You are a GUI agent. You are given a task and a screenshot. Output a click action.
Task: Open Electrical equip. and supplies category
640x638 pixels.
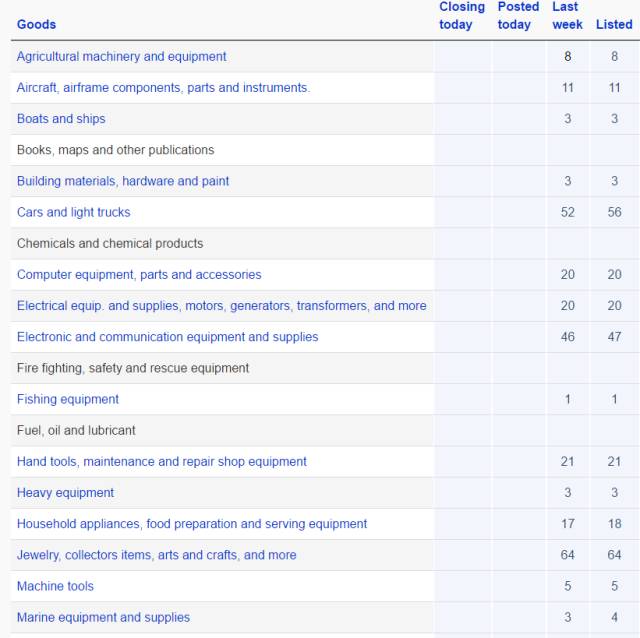click(x=222, y=306)
